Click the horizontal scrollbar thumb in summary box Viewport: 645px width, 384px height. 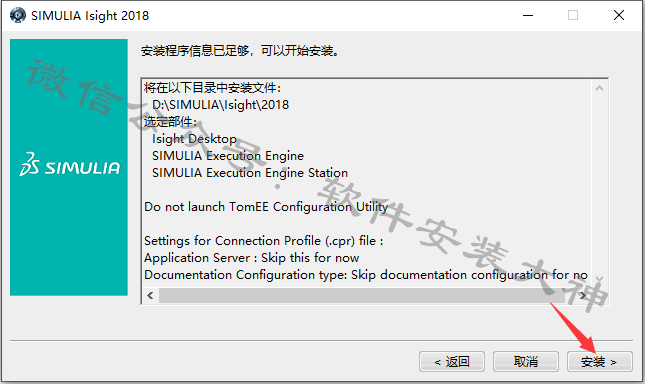tap(356, 296)
